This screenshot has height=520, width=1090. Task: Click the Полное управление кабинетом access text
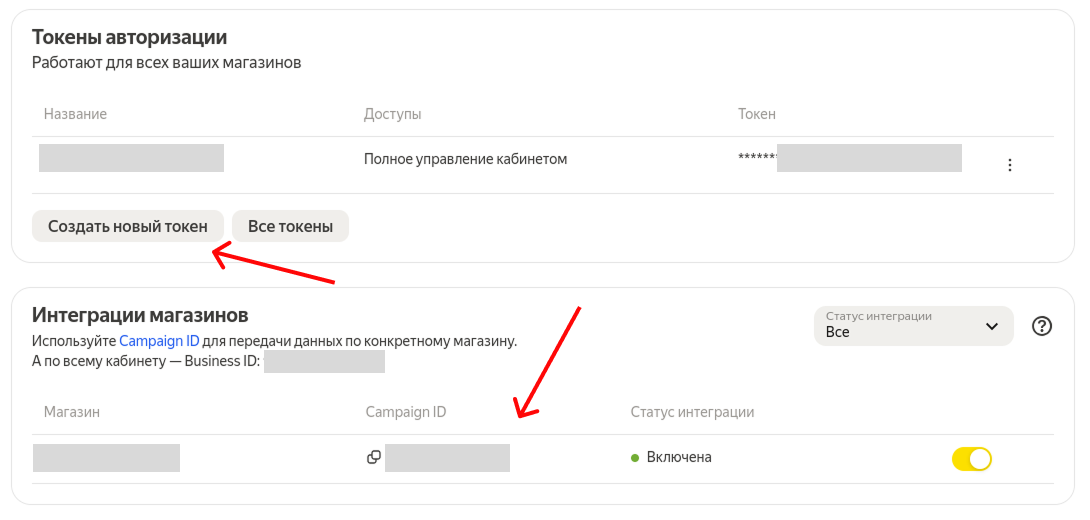tap(465, 159)
